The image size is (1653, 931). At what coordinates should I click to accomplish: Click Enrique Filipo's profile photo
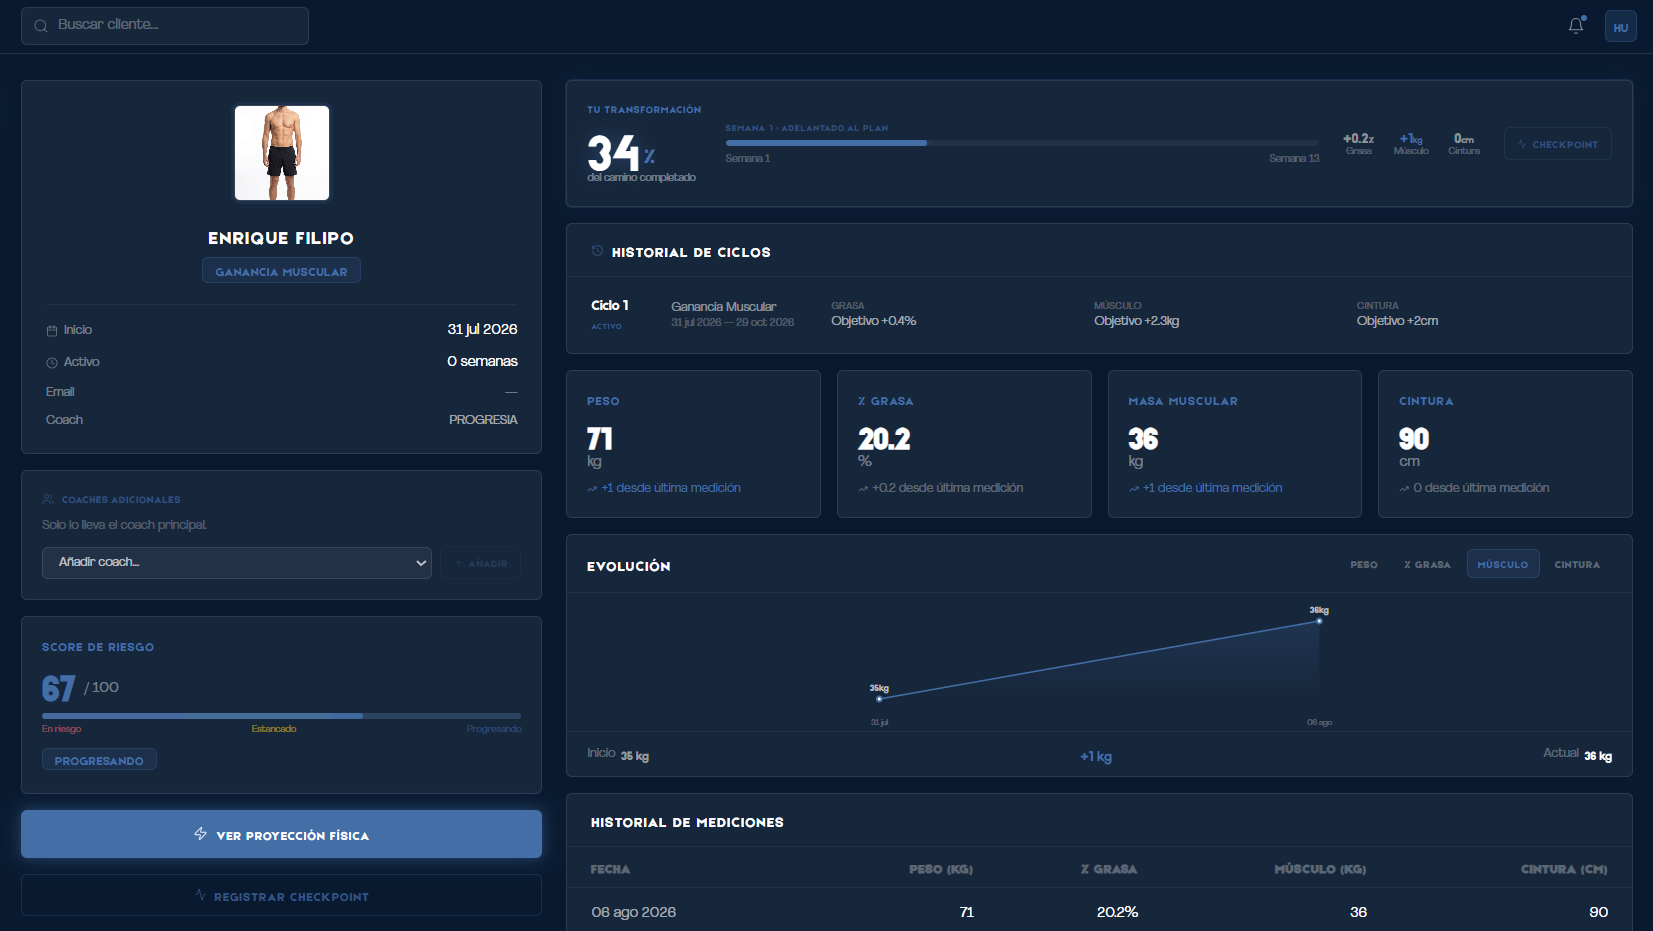click(282, 153)
